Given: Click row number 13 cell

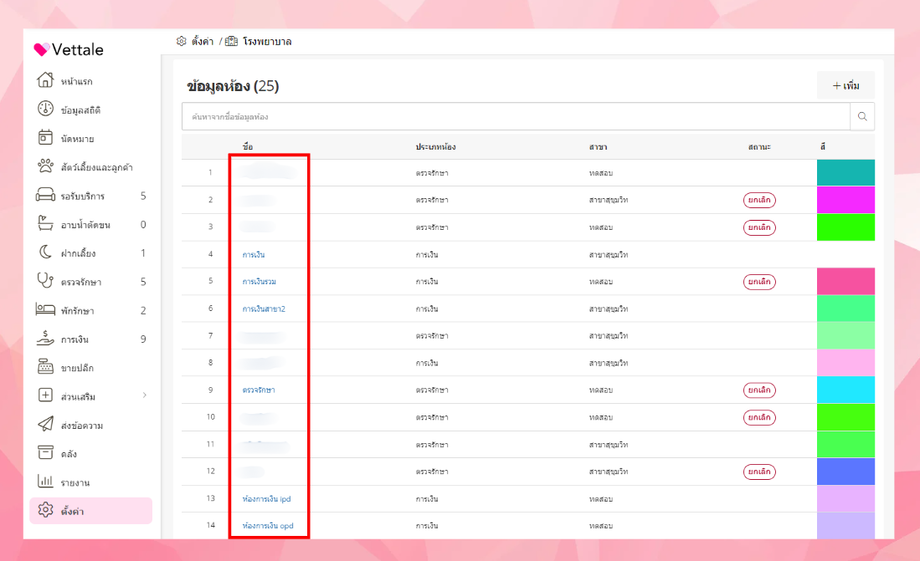Looking at the screenshot, I should [211, 498].
